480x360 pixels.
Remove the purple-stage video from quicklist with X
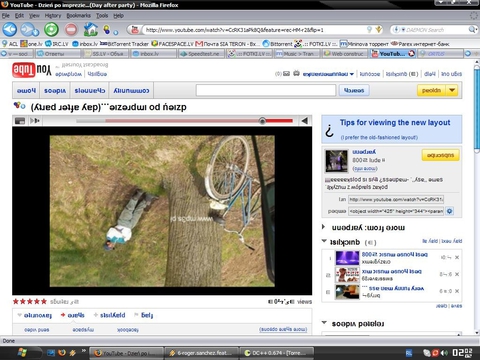457,257
